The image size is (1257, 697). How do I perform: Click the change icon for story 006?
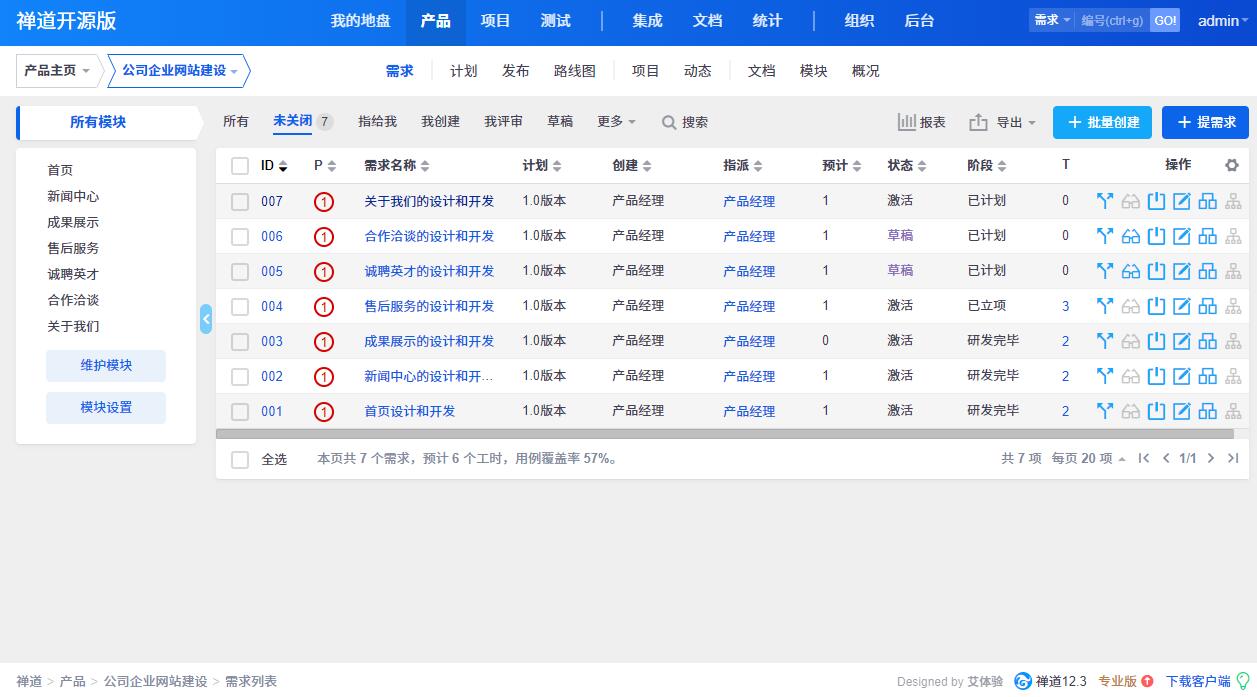[x=1105, y=236]
